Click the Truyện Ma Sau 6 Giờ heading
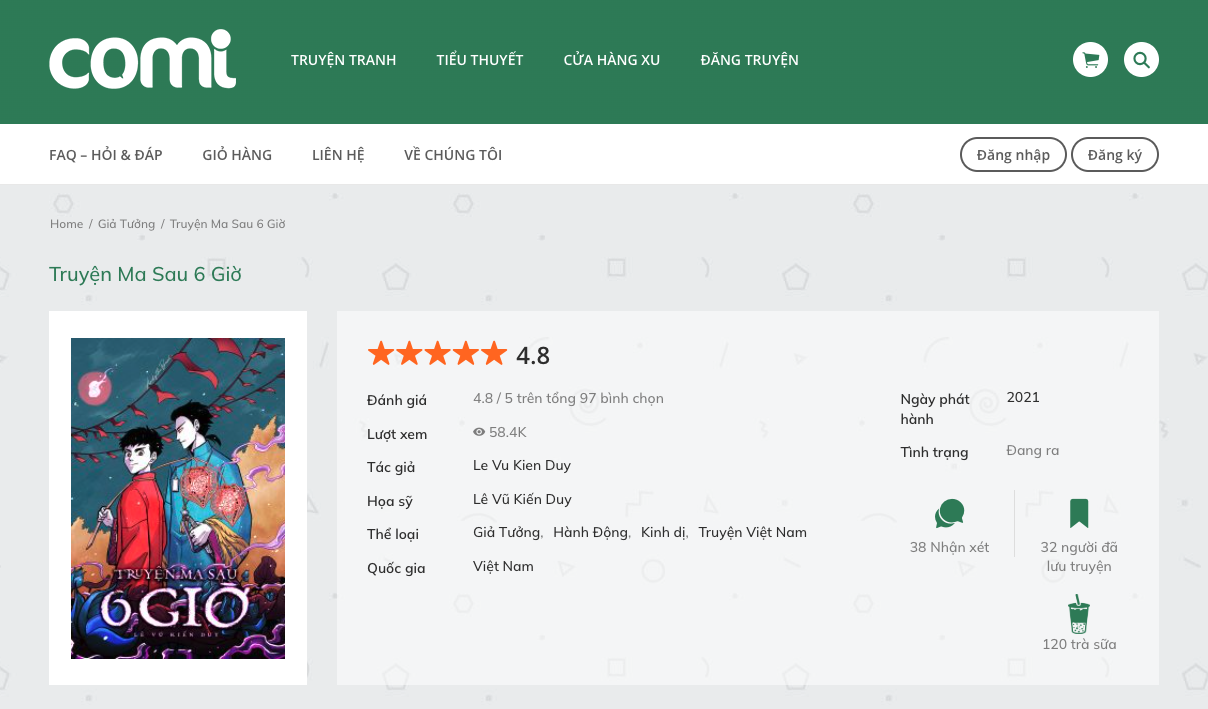The width and height of the screenshot is (1208, 709). (x=145, y=274)
